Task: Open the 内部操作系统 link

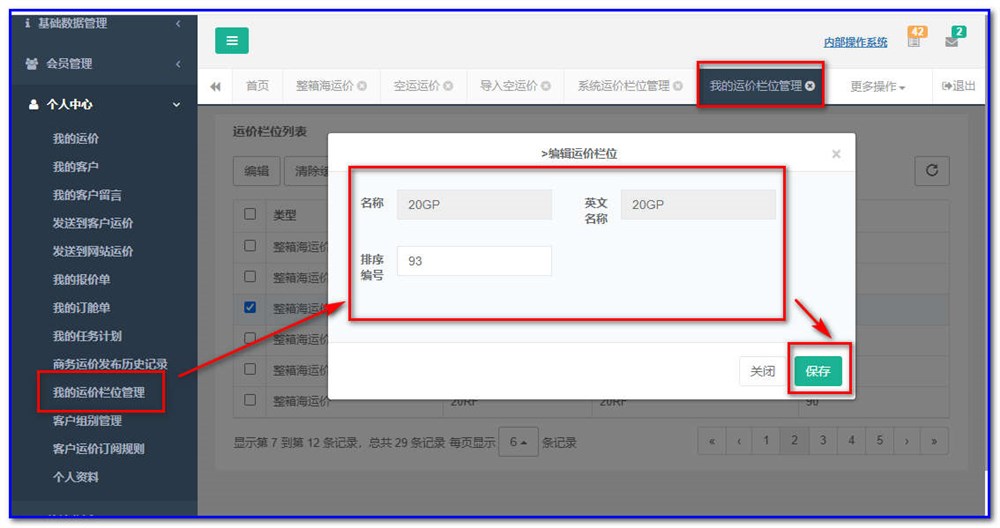Action: click(855, 42)
